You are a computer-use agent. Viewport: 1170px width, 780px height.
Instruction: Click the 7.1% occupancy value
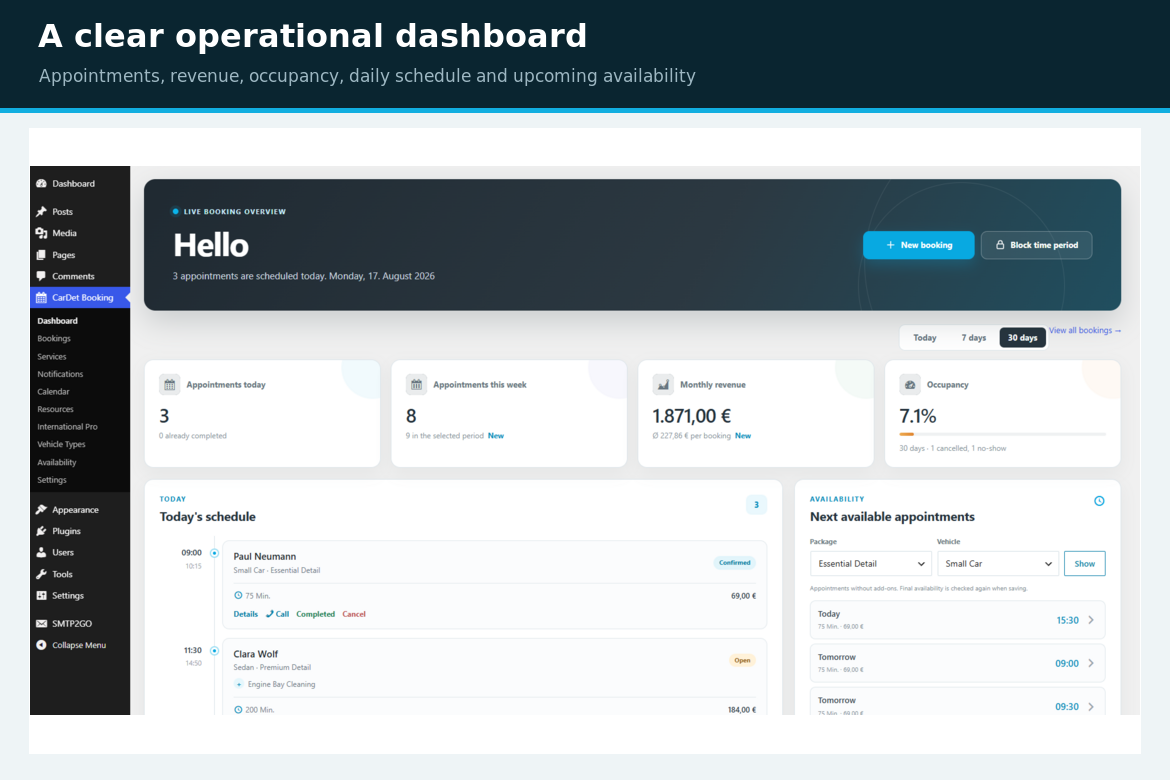click(918, 416)
